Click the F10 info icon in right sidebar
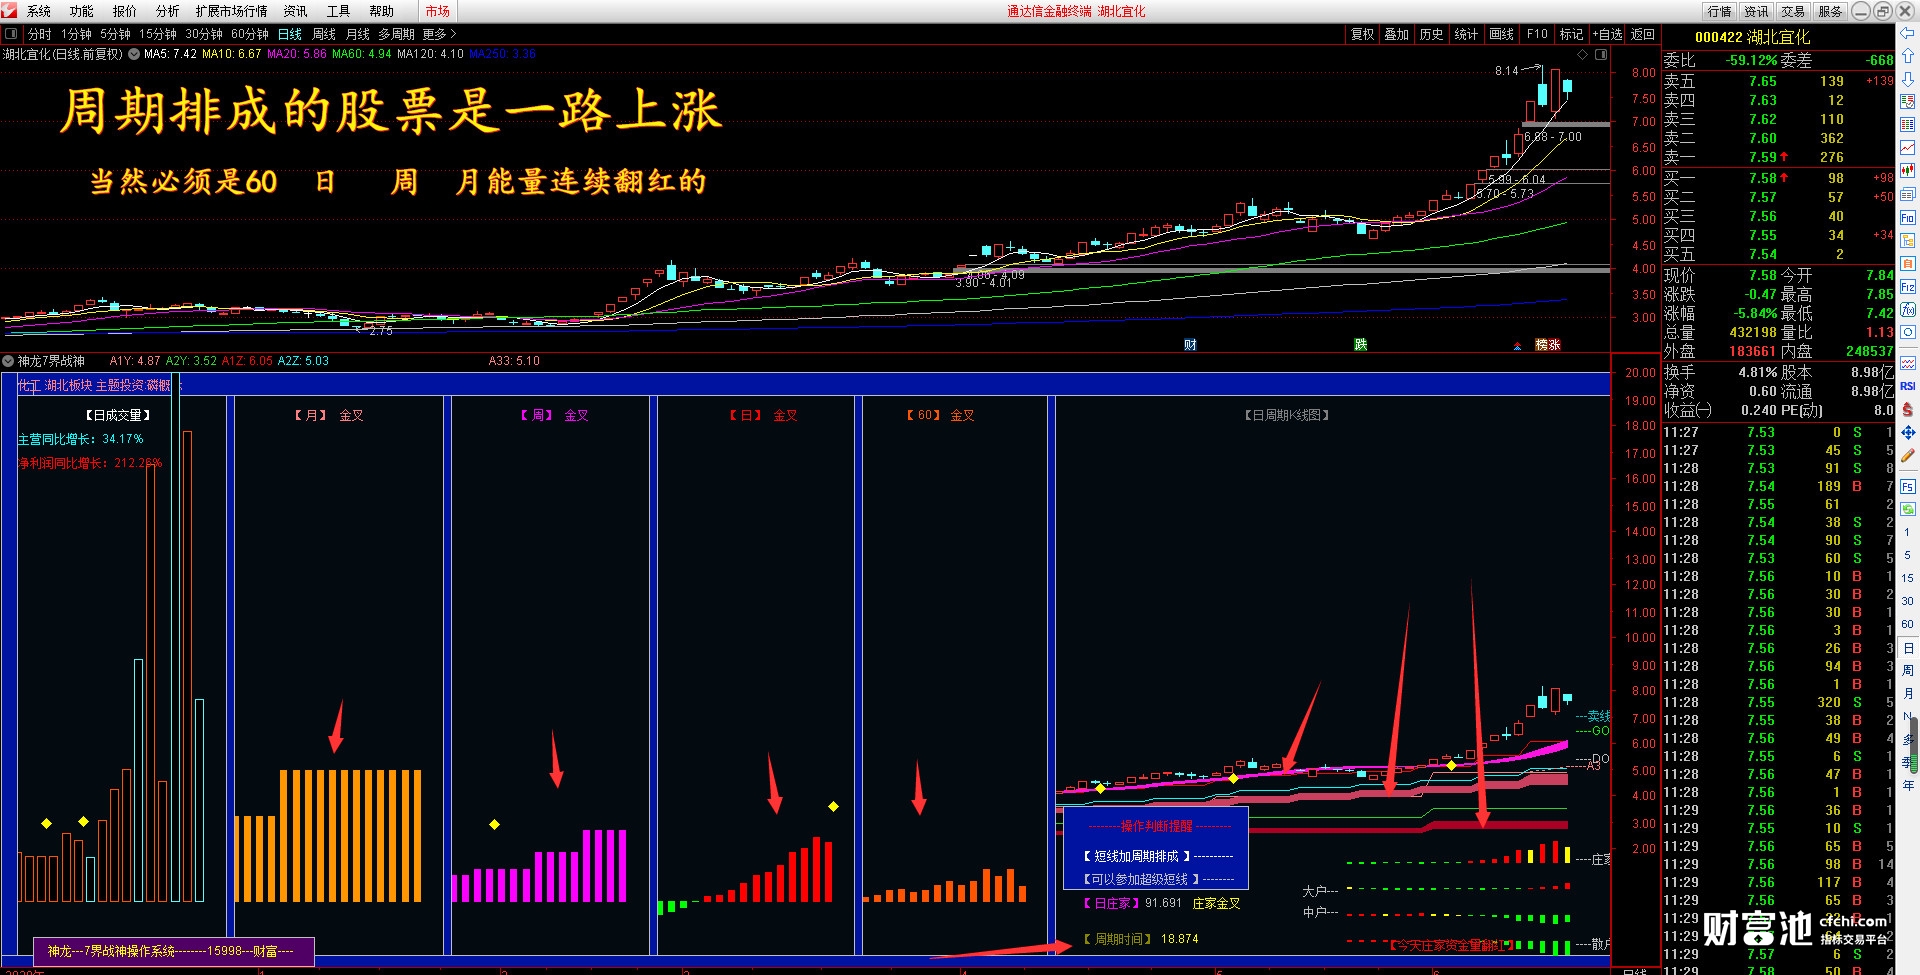 click(1907, 217)
